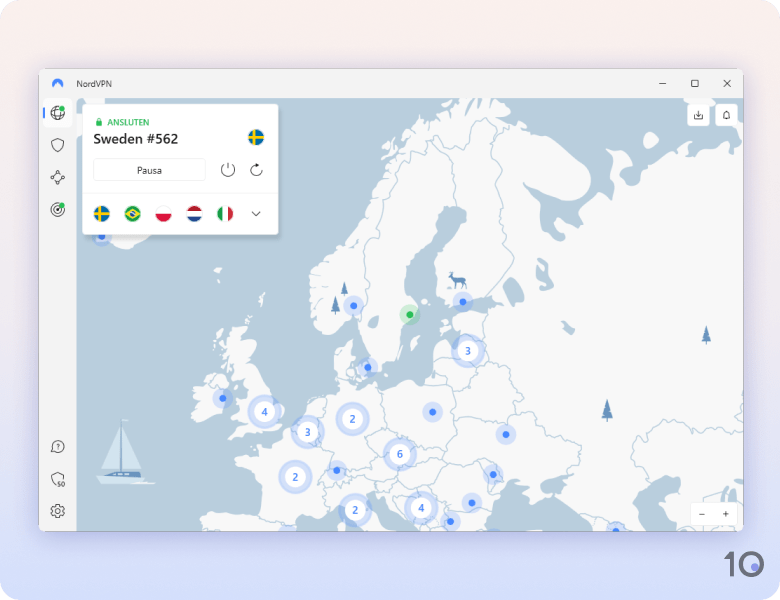Select the Sweden flag in recent connections
The image size is (780, 600).
click(x=102, y=214)
